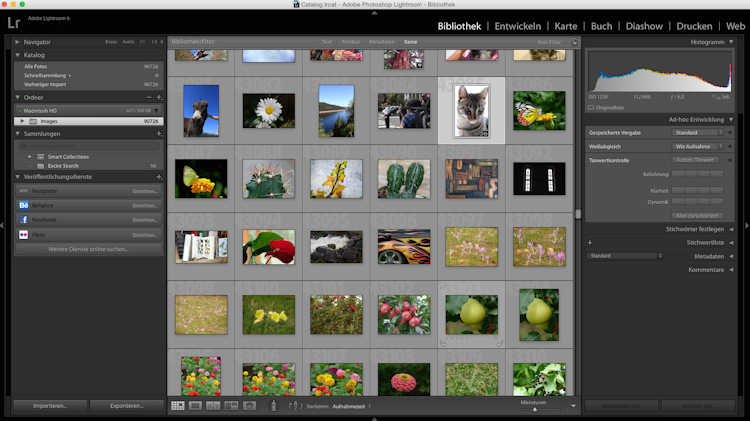Add new collection with Sammlungen plus icon
This screenshot has height=421, width=750.
click(x=159, y=133)
